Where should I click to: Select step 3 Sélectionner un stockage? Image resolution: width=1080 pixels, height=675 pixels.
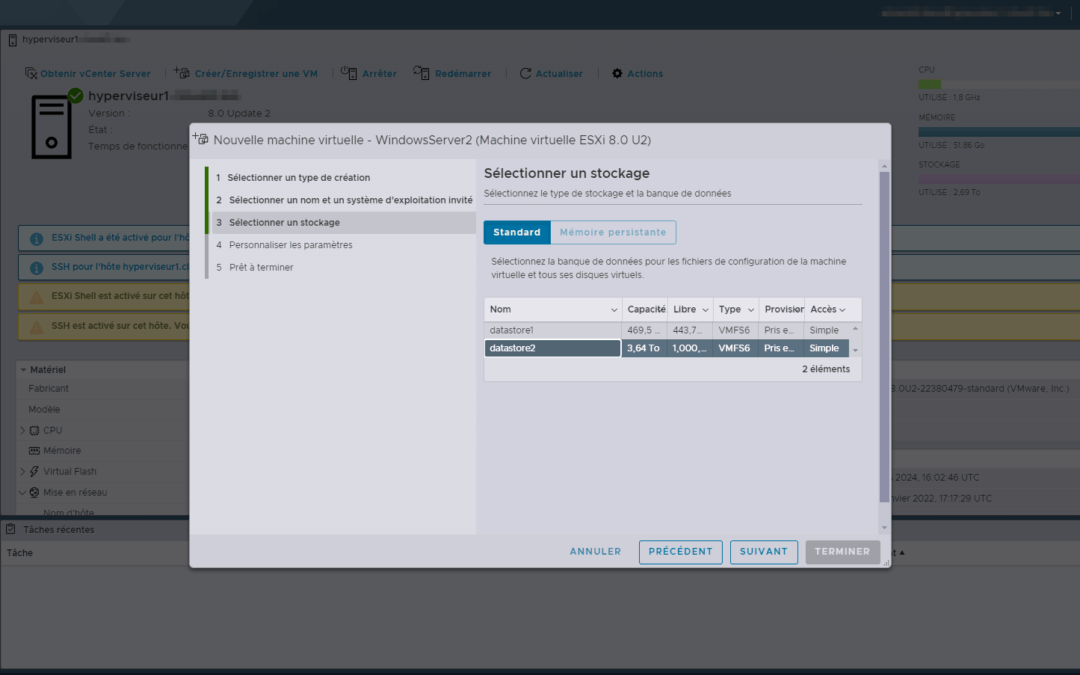click(344, 222)
